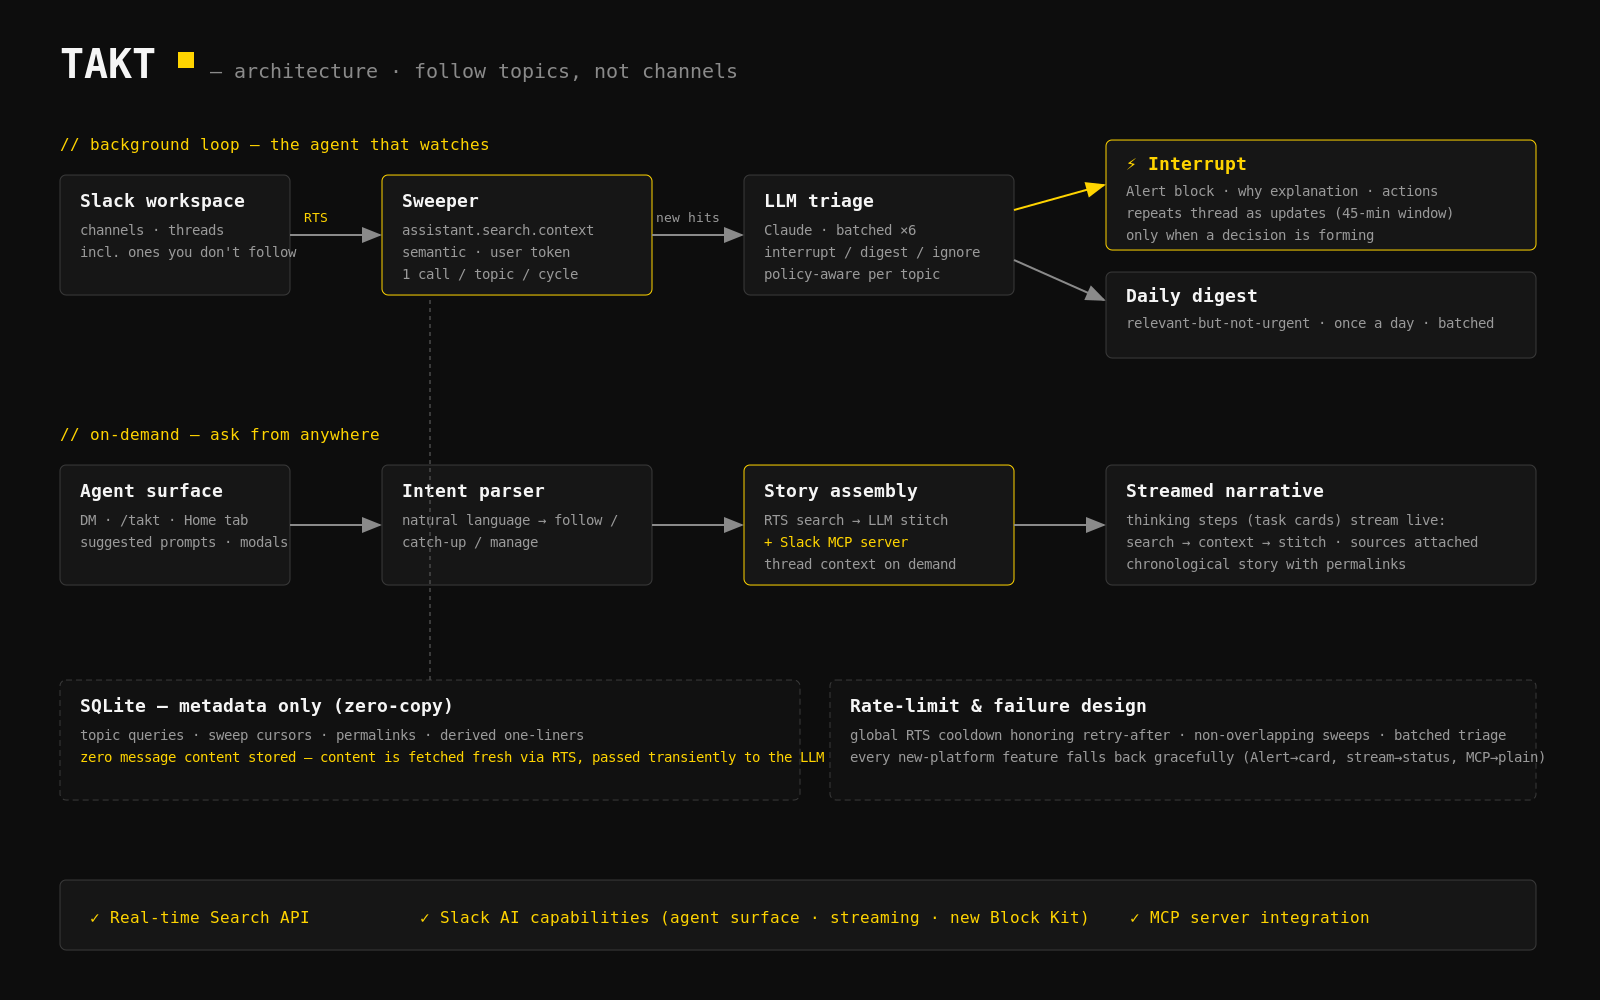Click the 'Slack AI capabilities' item
Image resolution: width=1600 pixels, height=1000 pixels.
tap(755, 918)
